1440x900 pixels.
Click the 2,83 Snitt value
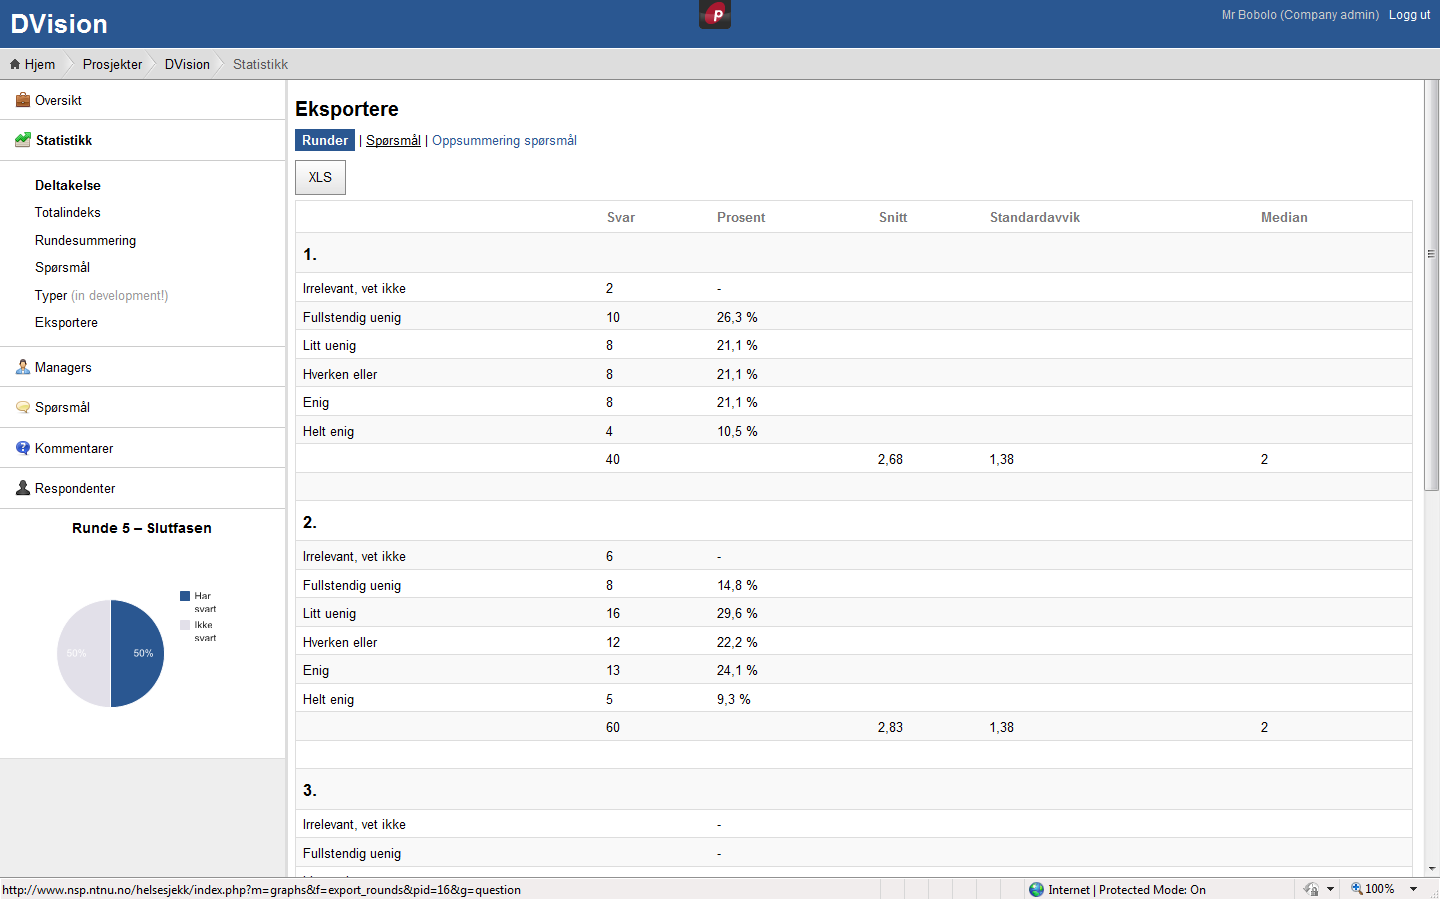click(890, 727)
